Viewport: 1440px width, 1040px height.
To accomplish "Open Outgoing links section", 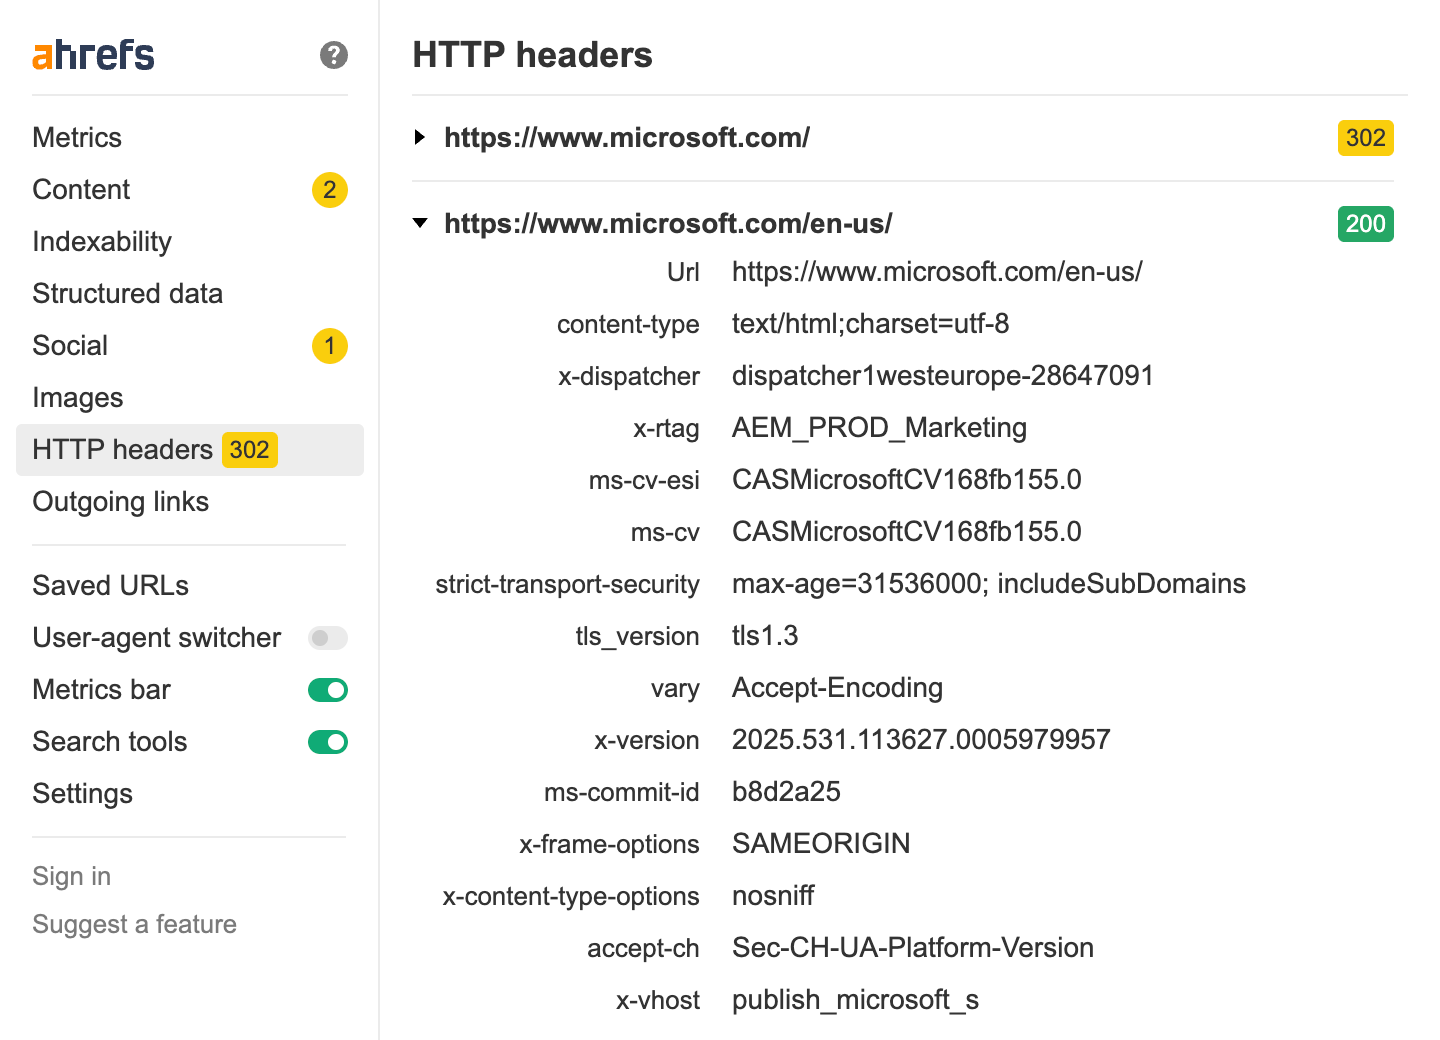I will tap(121, 502).
